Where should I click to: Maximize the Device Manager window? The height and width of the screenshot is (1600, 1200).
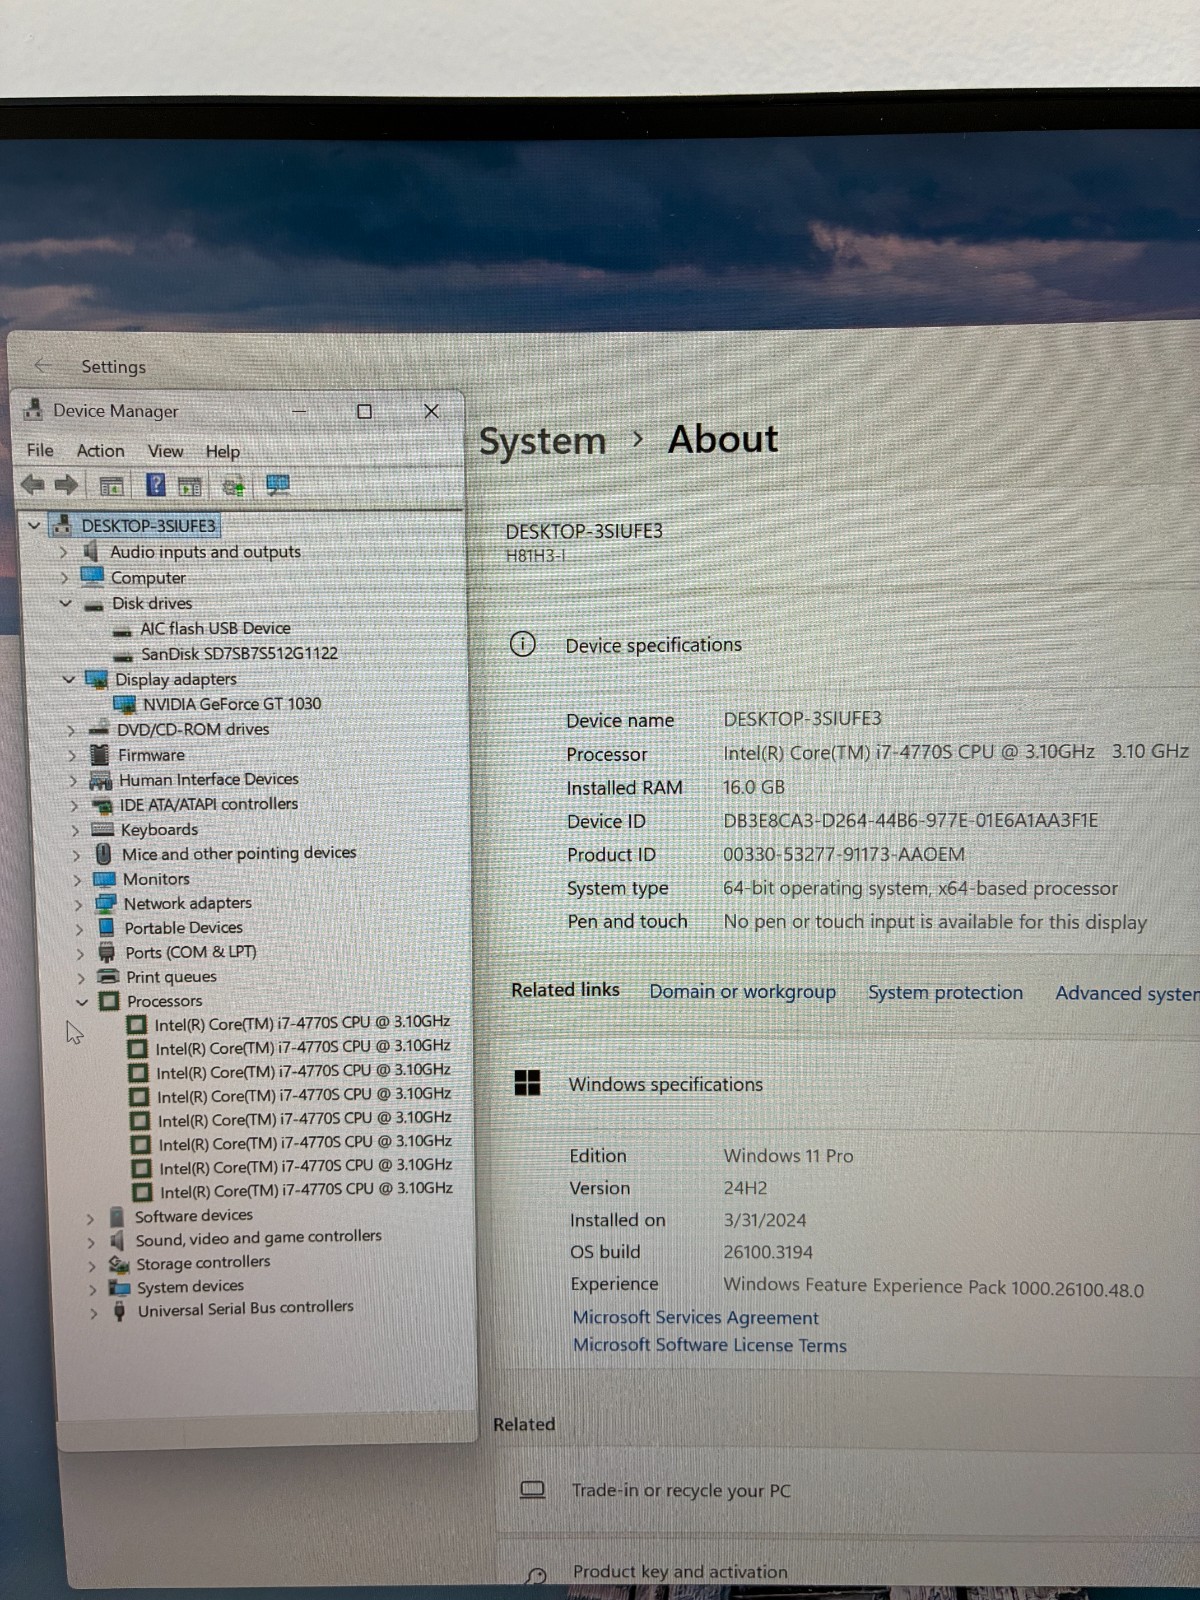coord(364,411)
